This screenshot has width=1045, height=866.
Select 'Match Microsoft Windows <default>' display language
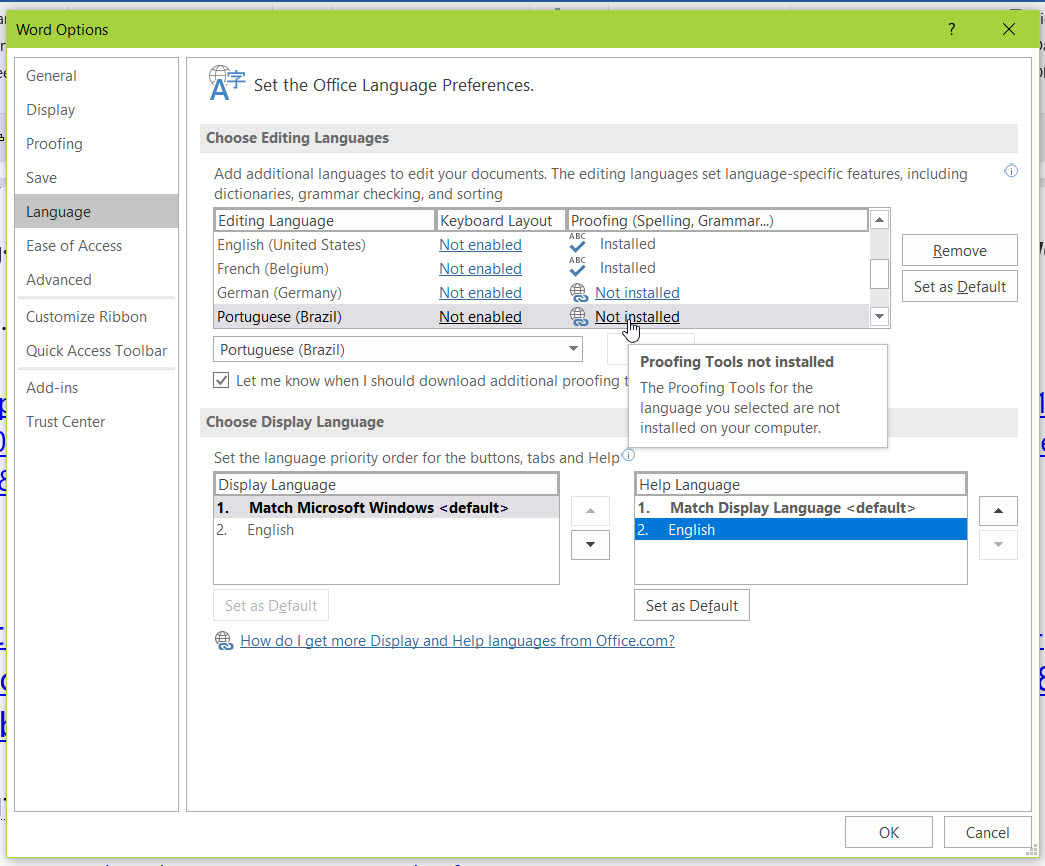(x=386, y=507)
